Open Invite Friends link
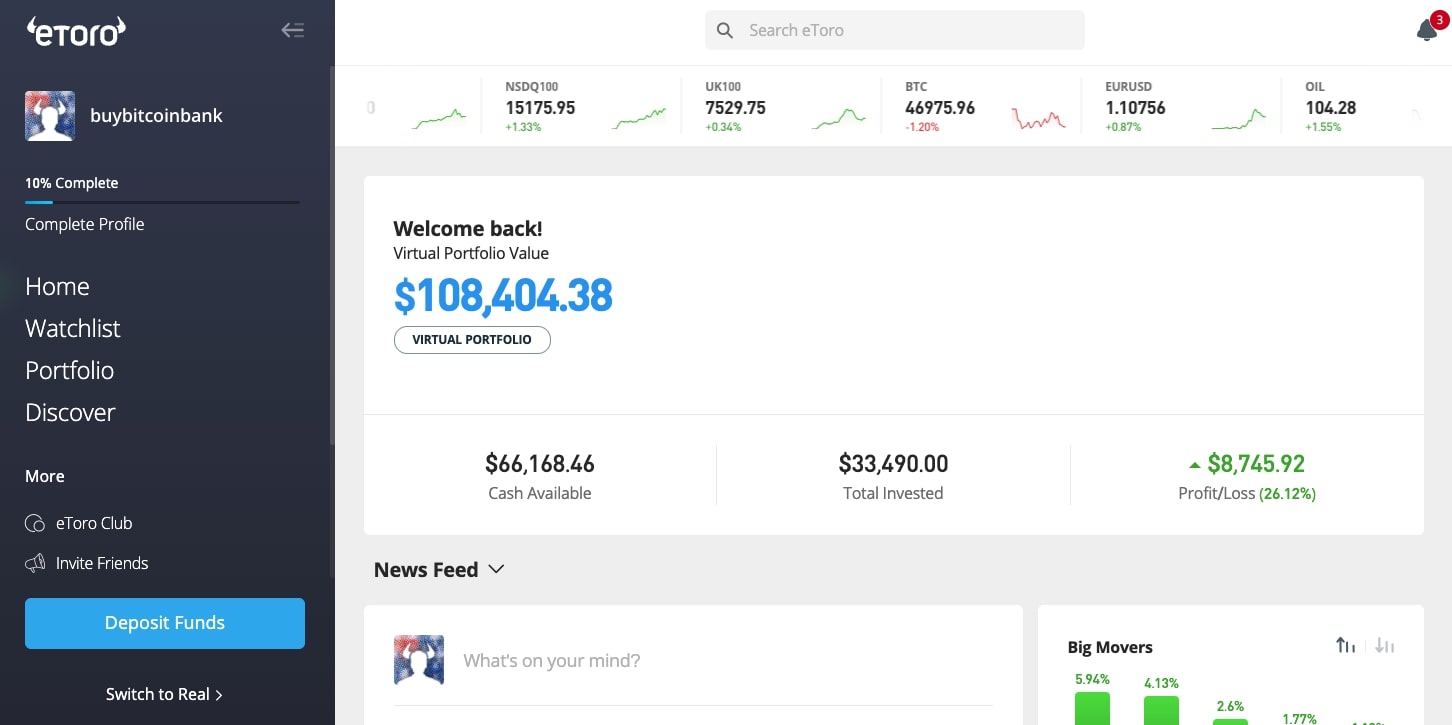The height and width of the screenshot is (725, 1452). tap(102, 564)
